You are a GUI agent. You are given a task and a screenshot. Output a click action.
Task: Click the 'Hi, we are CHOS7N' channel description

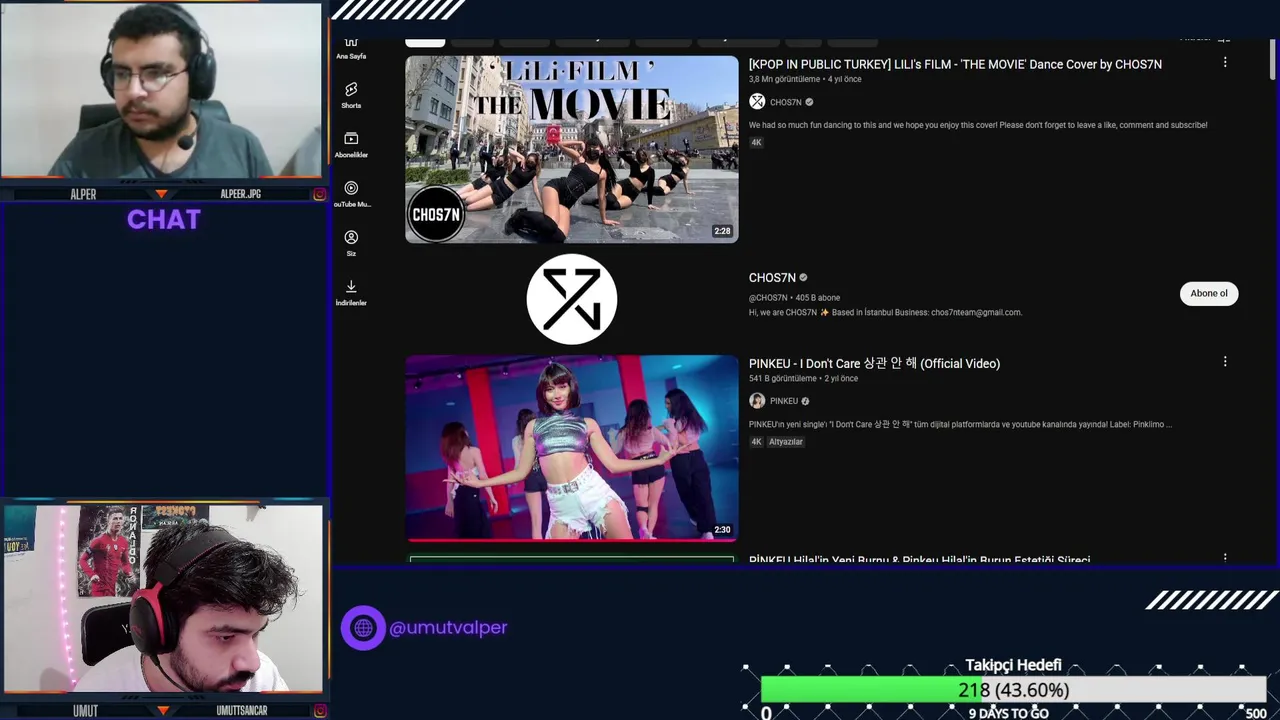tap(885, 312)
